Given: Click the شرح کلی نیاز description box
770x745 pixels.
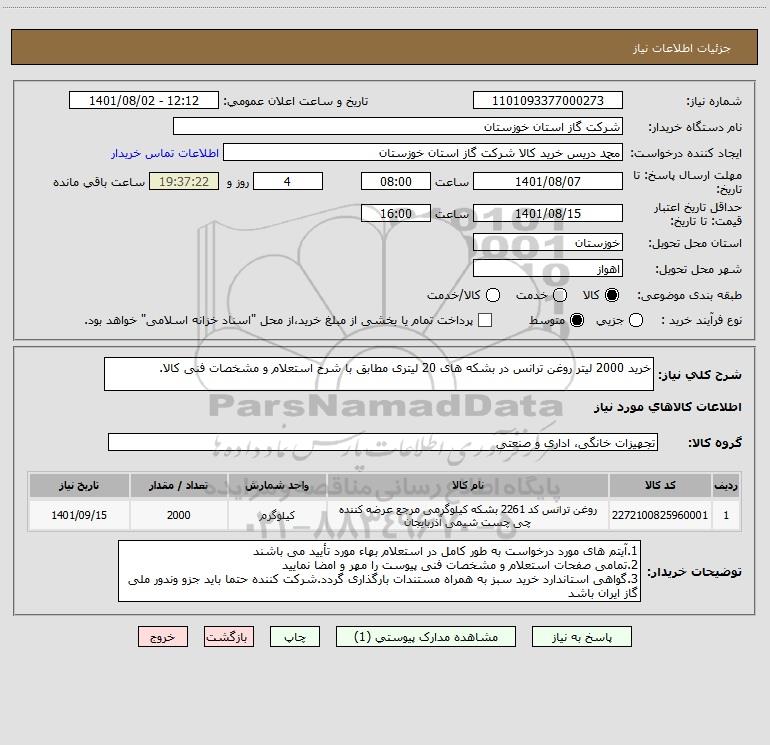Looking at the screenshot, I should (x=379, y=374).
